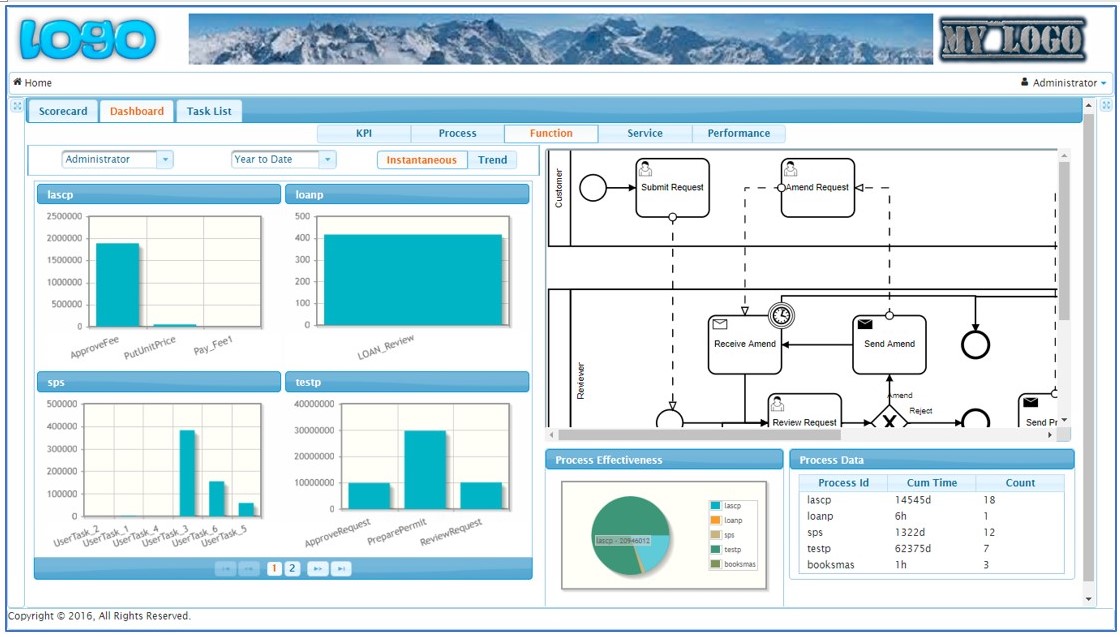The width and height of the screenshot is (1120, 637).
Task: Click the booksmas legend color swatch
Action: [715, 564]
